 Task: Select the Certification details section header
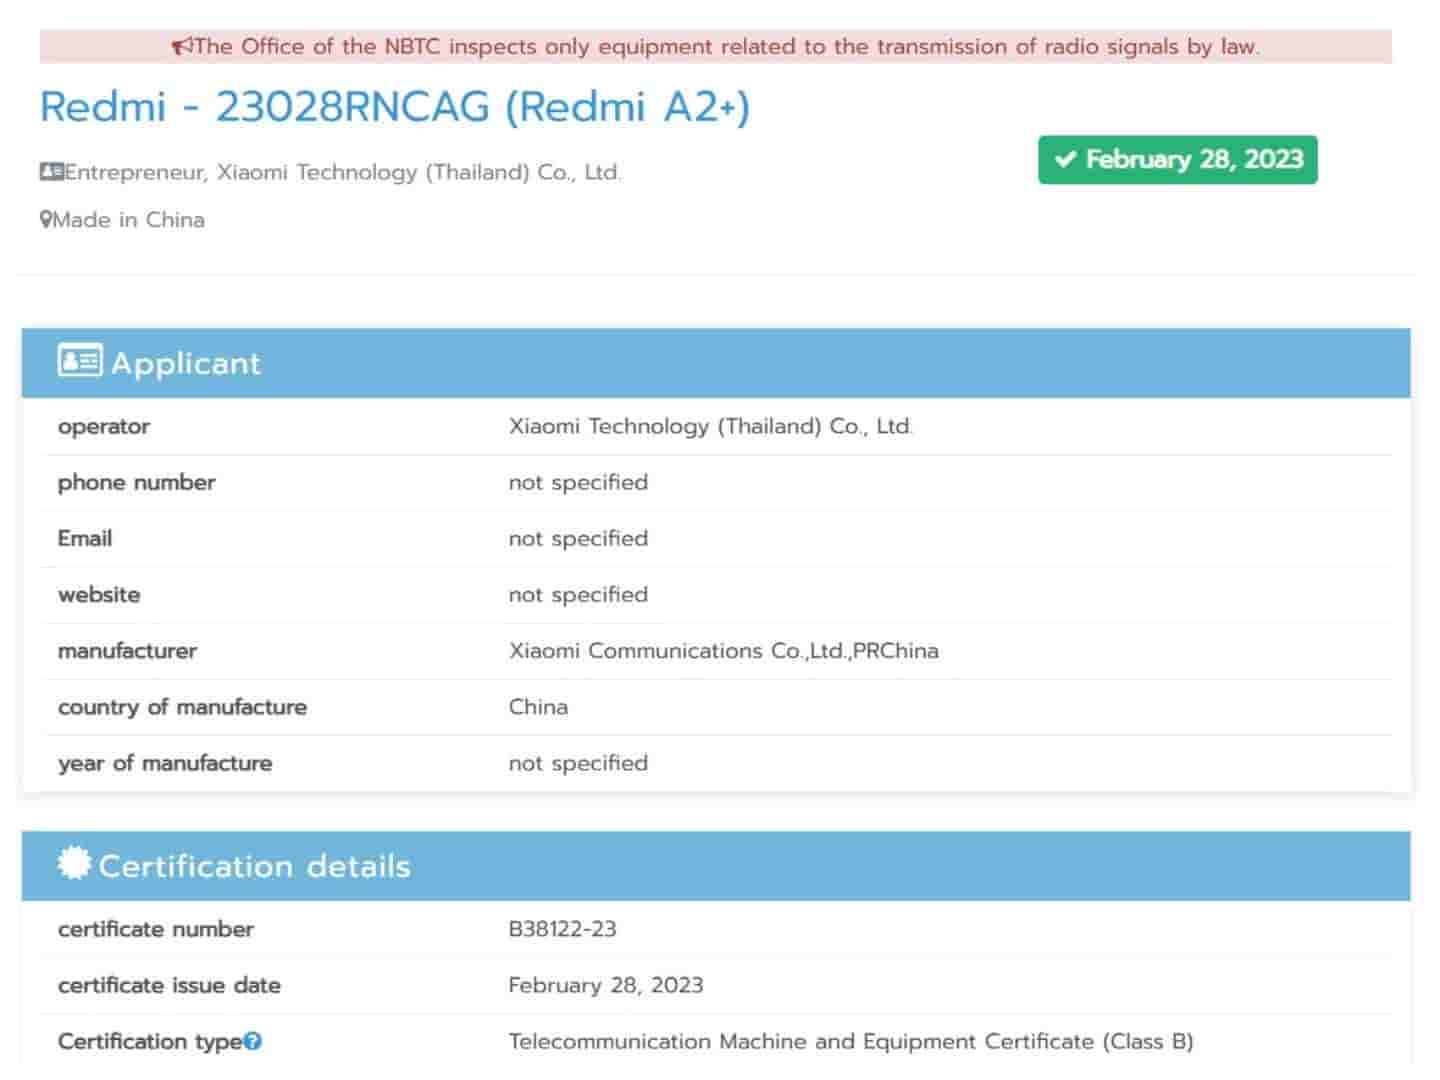tap(254, 866)
